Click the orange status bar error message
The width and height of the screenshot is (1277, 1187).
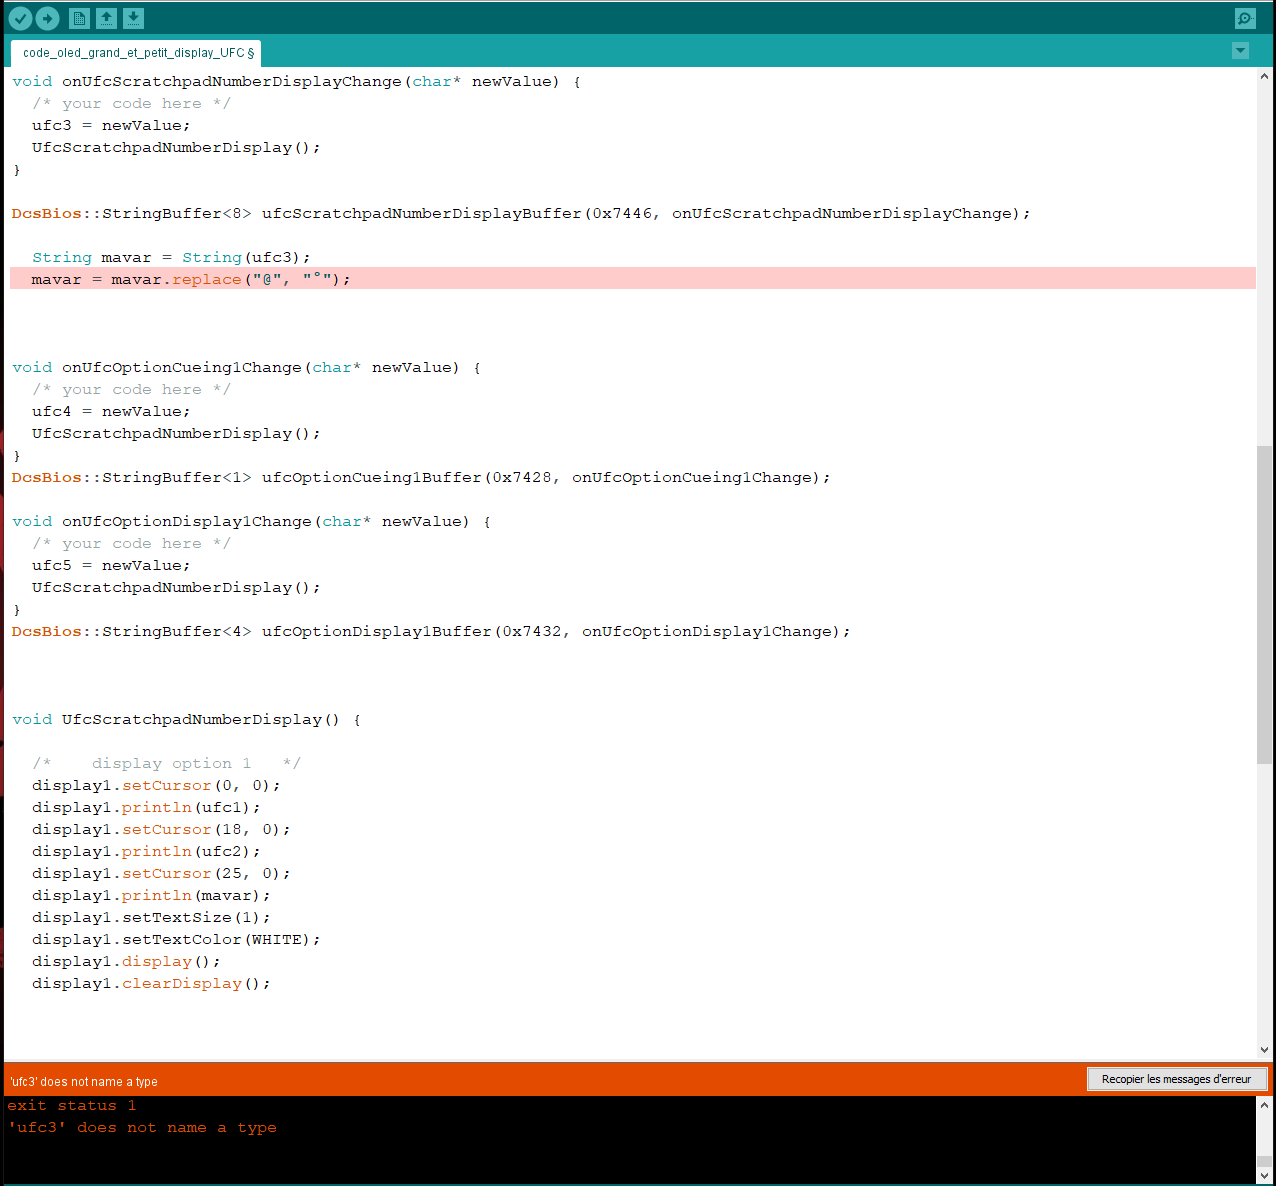point(84,1081)
